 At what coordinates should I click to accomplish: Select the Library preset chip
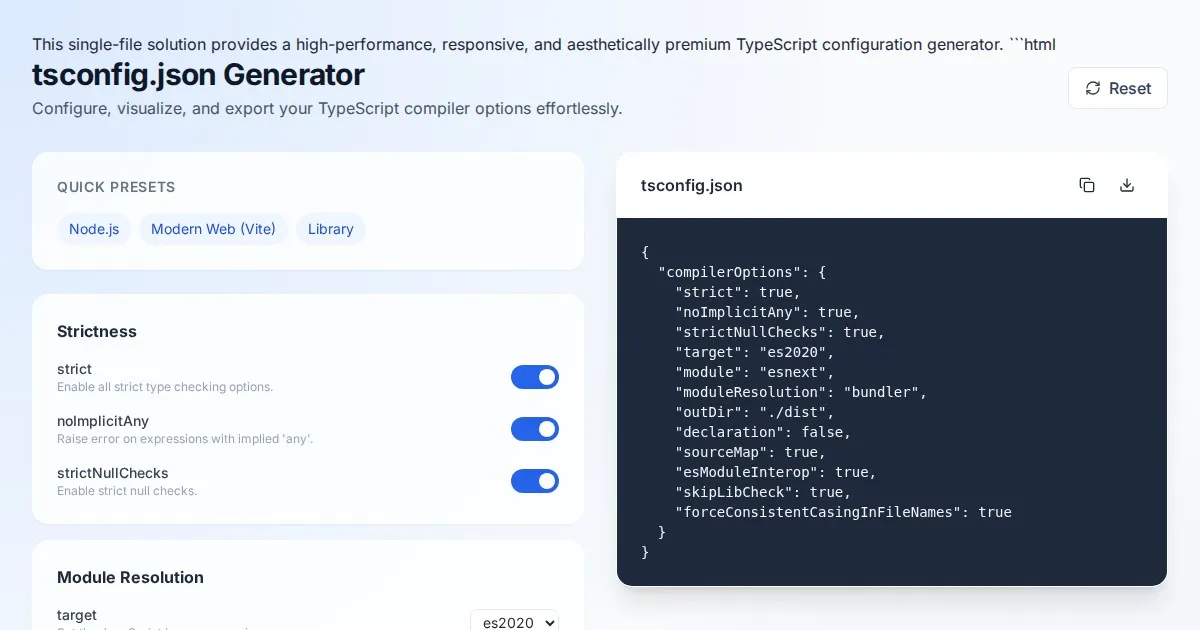click(x=330, y=229)
